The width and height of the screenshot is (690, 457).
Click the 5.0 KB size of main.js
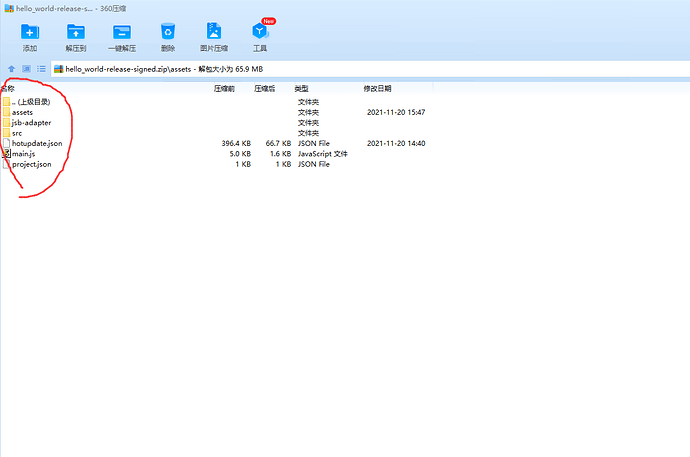[x=240, y=154]
